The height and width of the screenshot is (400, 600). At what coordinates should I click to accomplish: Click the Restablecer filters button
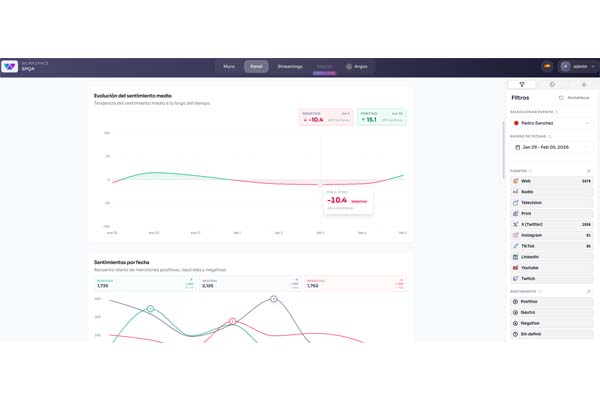coord(577,98)
